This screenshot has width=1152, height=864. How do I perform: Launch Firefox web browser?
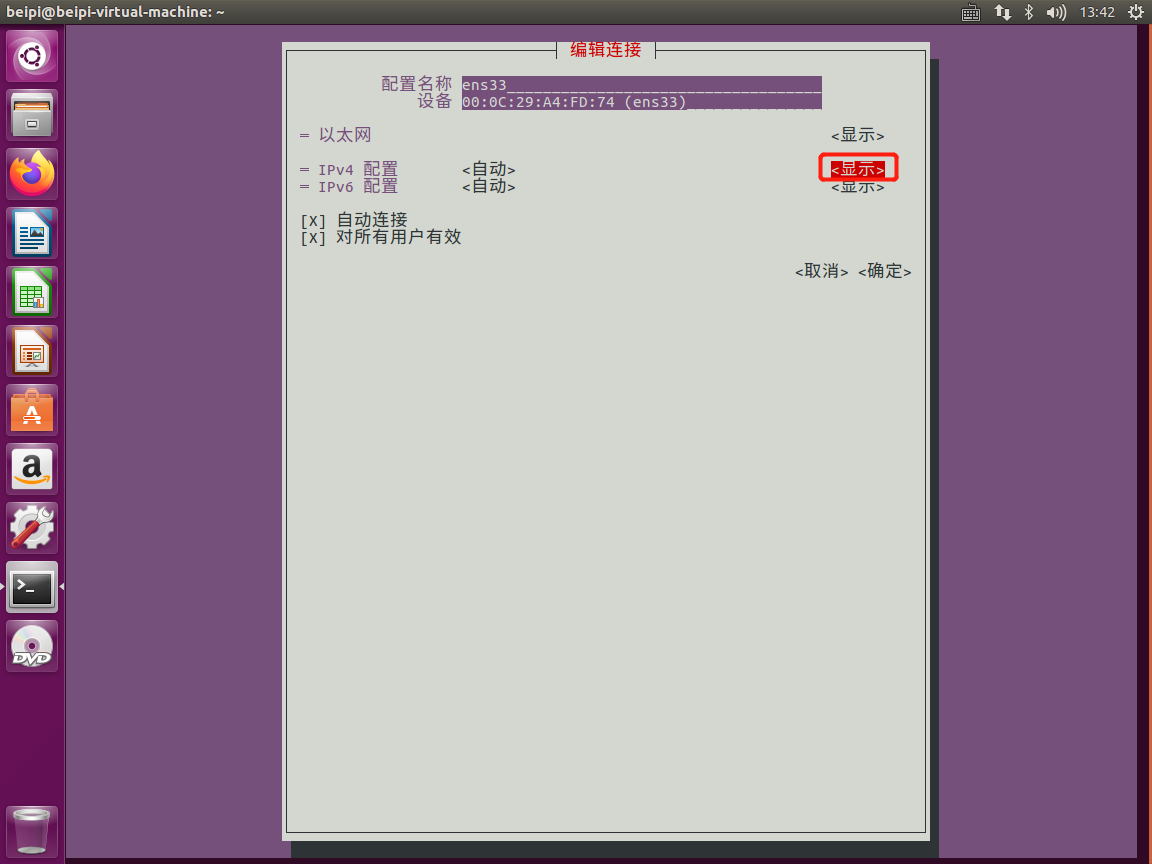32,174
